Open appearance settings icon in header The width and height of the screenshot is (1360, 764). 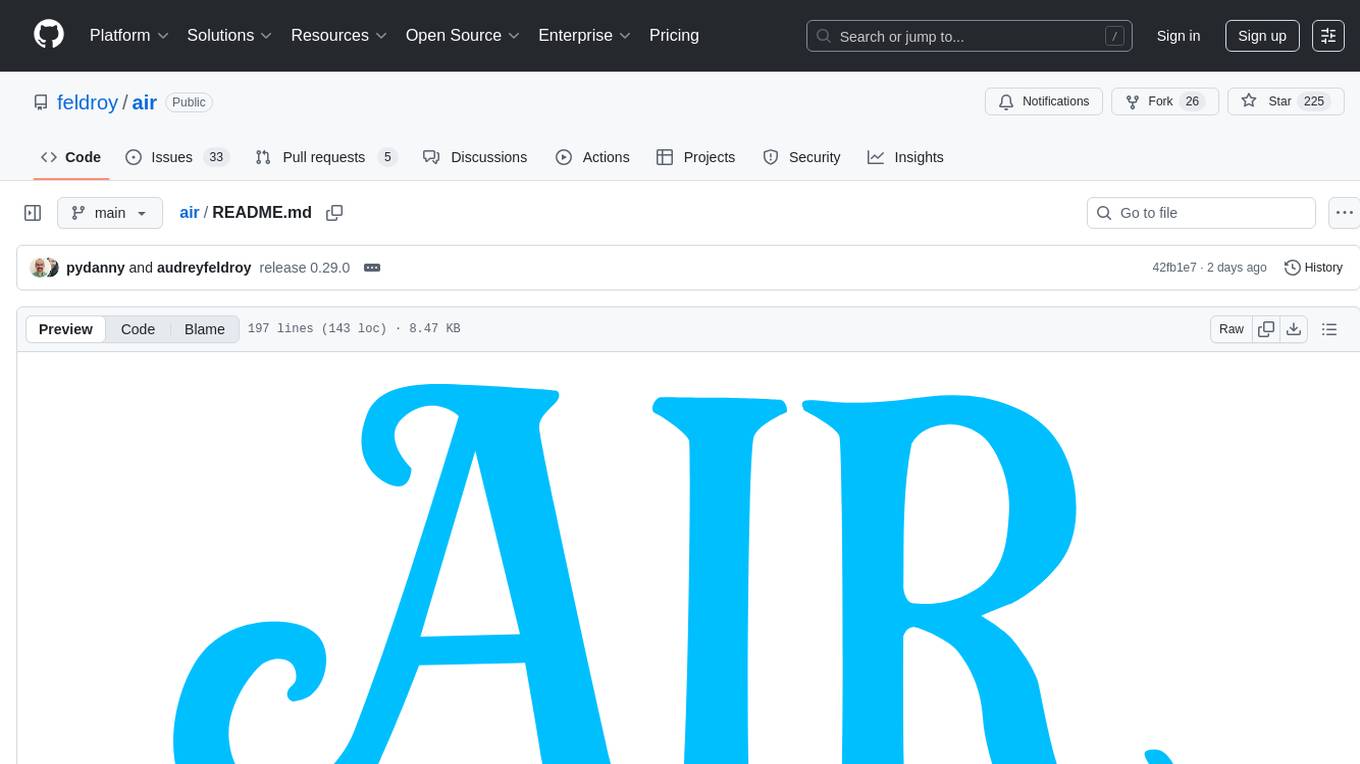pos(1328,36)
